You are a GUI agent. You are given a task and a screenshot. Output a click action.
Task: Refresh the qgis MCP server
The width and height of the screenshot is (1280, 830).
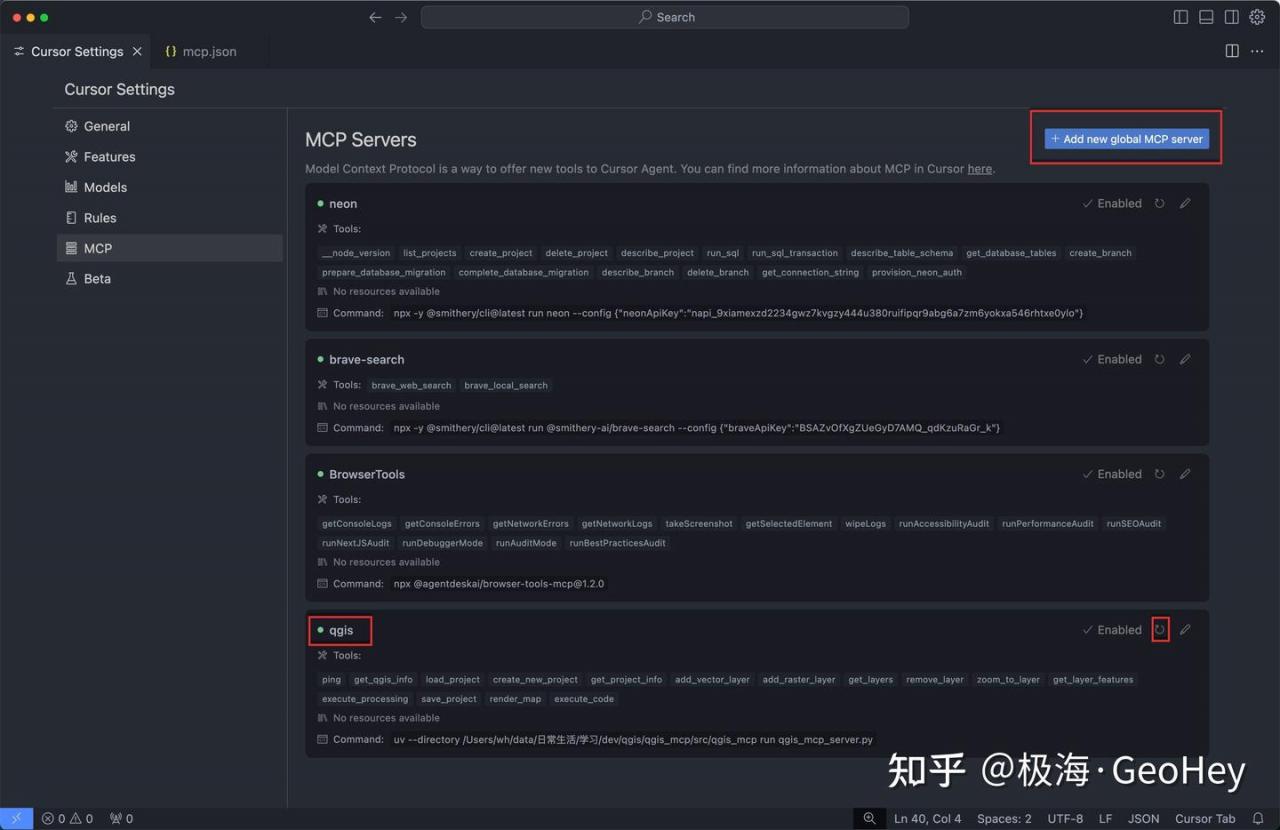[x=1160, y=630]
